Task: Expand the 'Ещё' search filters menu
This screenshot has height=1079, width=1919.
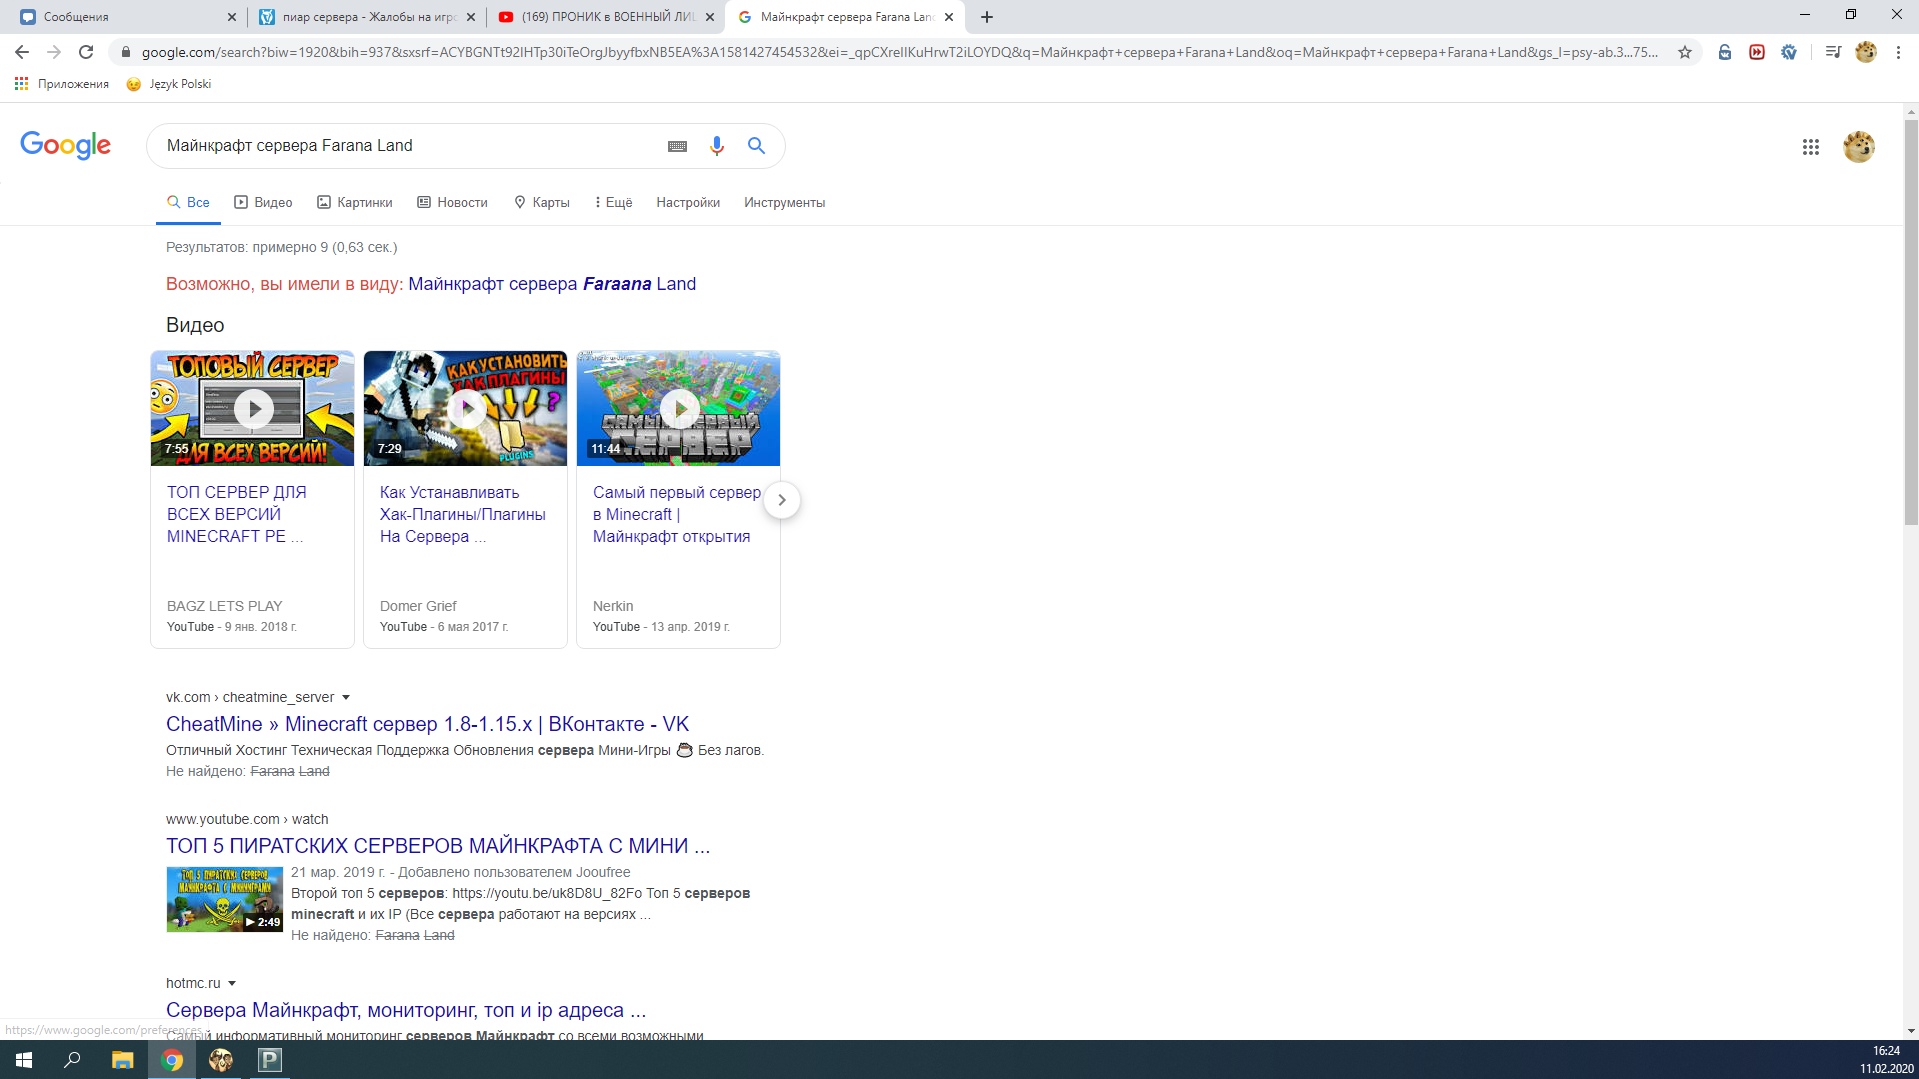Action: [x=614, y=202]
